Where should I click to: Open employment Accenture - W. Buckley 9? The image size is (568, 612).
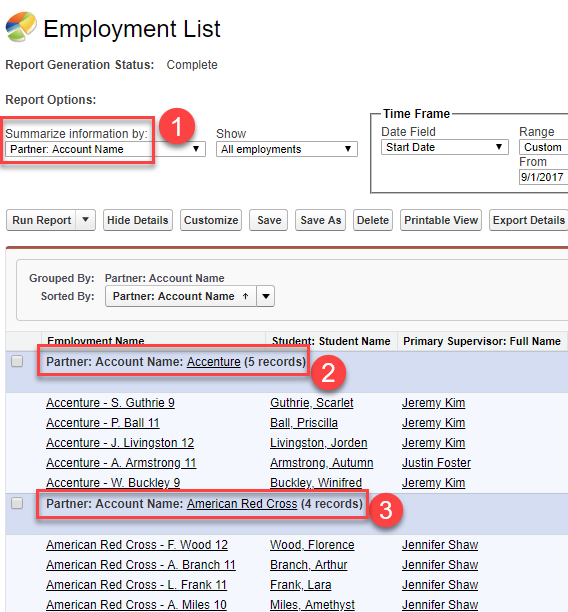click(113, 483)
